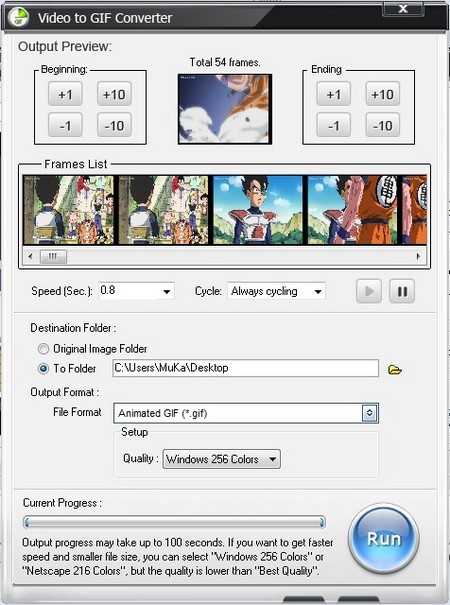Pause the GIF preview playback

coord(402,291)
